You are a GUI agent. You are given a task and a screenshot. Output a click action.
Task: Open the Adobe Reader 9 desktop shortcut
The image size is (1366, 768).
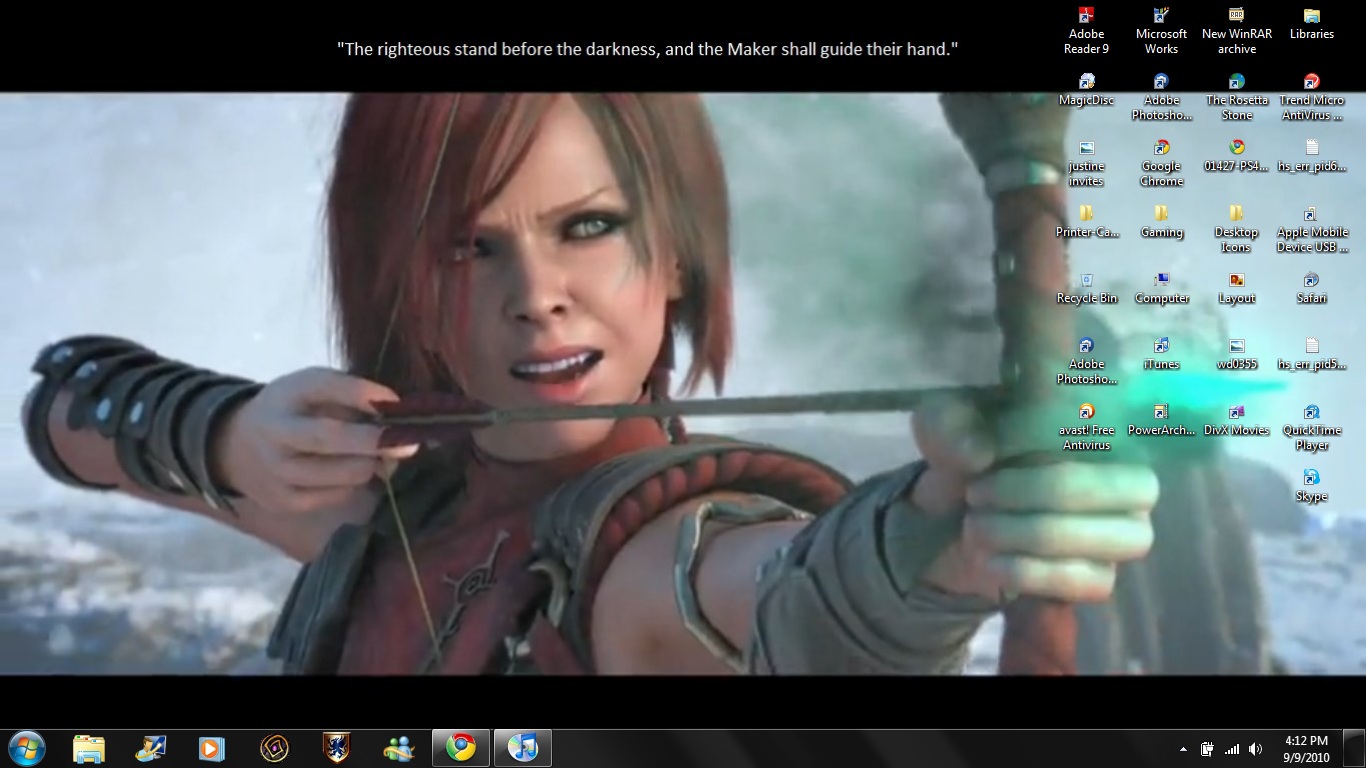coord(1086,30)
